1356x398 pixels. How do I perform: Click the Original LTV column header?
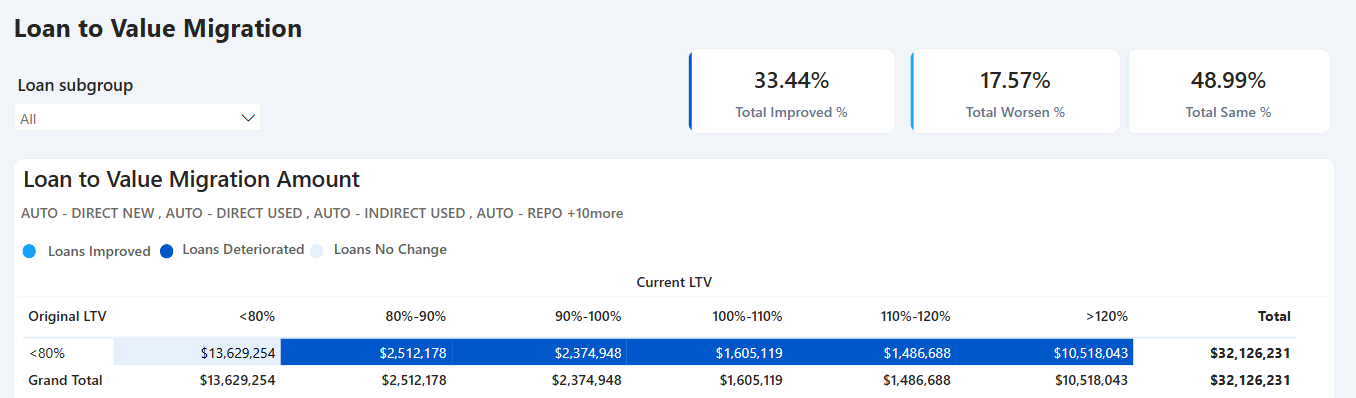click(x=67, y=316)
